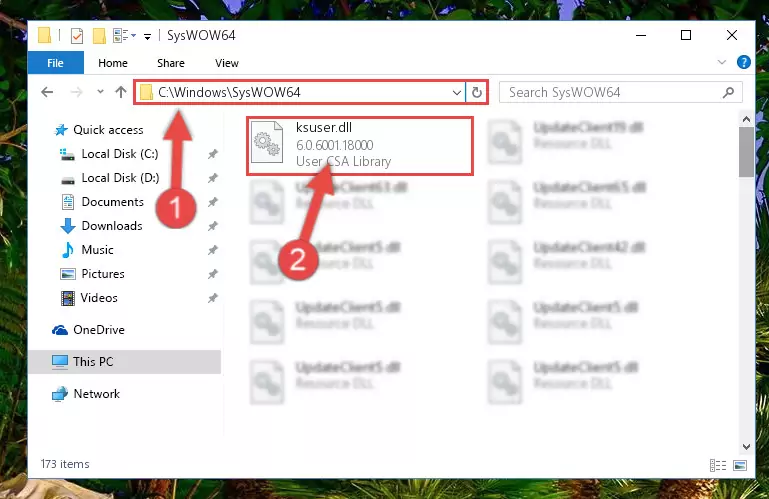Image resolution: width=769 pixels, height=499 pixels.
Task: Open Pictures in the sidebar
Action: pyautogui.click(x=92, y=274)
